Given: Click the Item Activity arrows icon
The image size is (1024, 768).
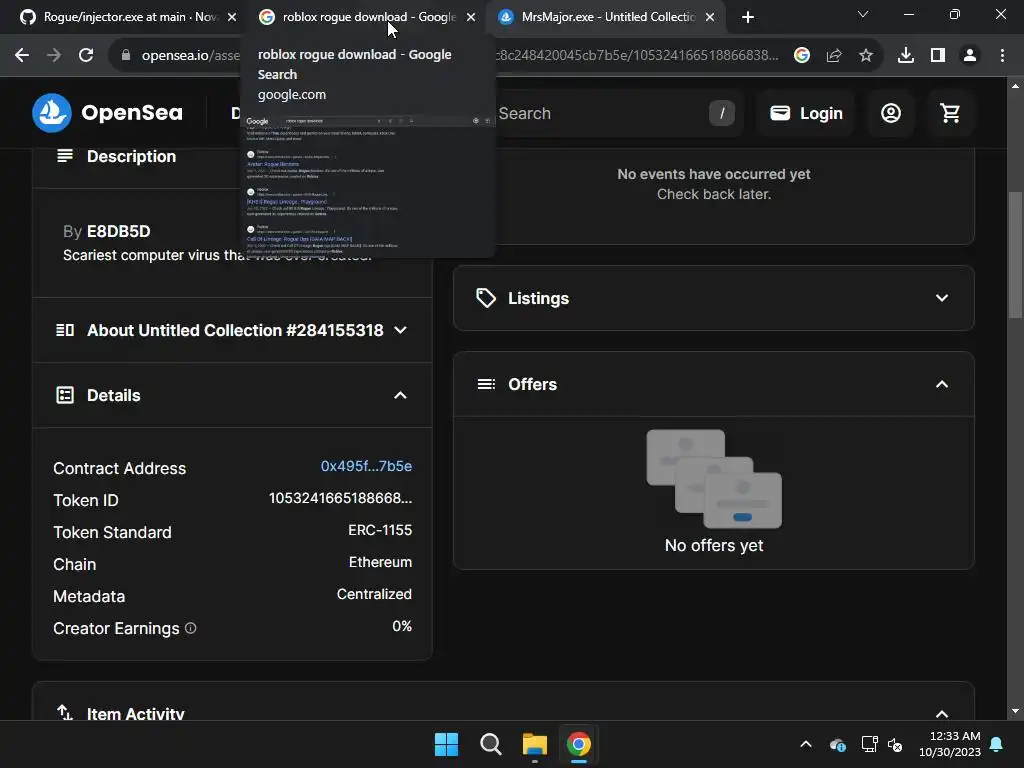Looking at the screenshot, I should [65, 712].
